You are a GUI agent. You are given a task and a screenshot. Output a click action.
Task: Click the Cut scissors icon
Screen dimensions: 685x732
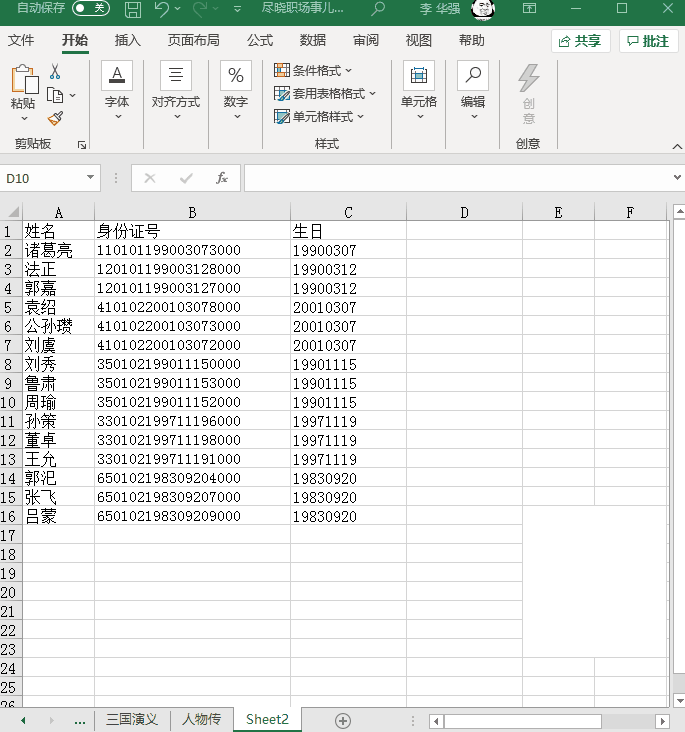(x=55, y=71)
